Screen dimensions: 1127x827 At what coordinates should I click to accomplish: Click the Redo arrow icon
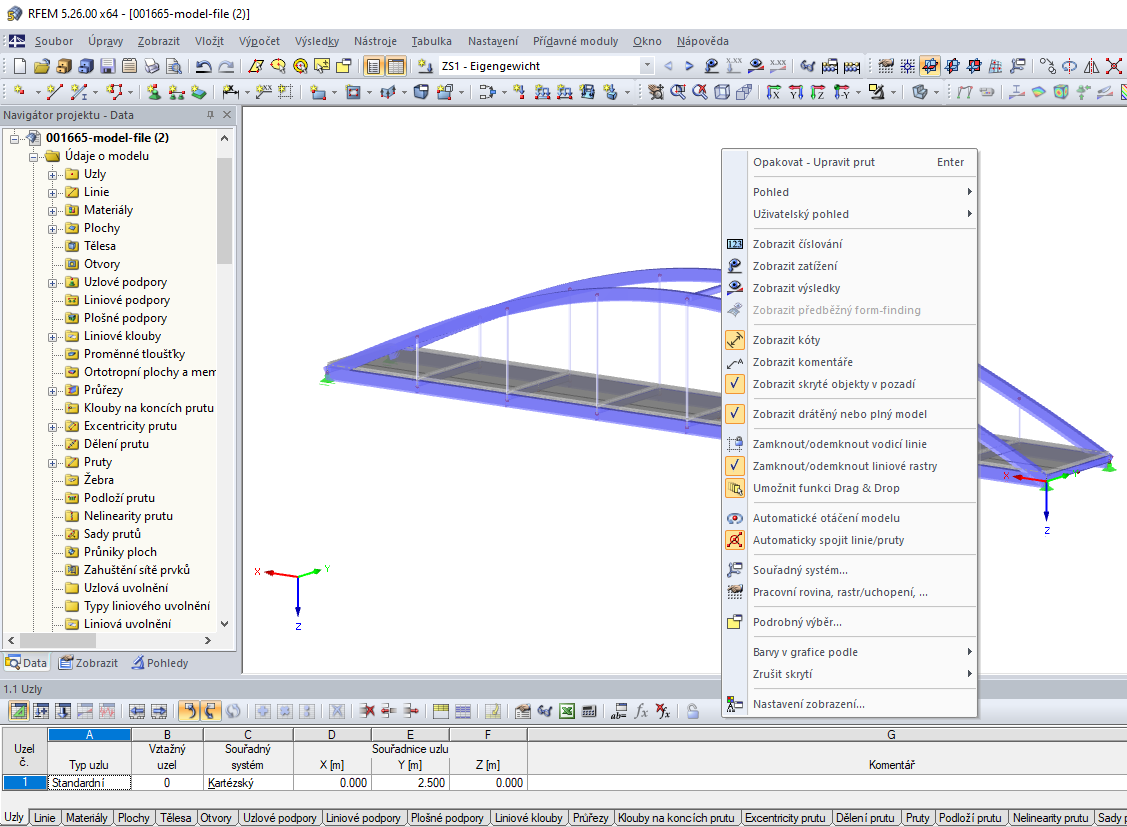(226, 66)
